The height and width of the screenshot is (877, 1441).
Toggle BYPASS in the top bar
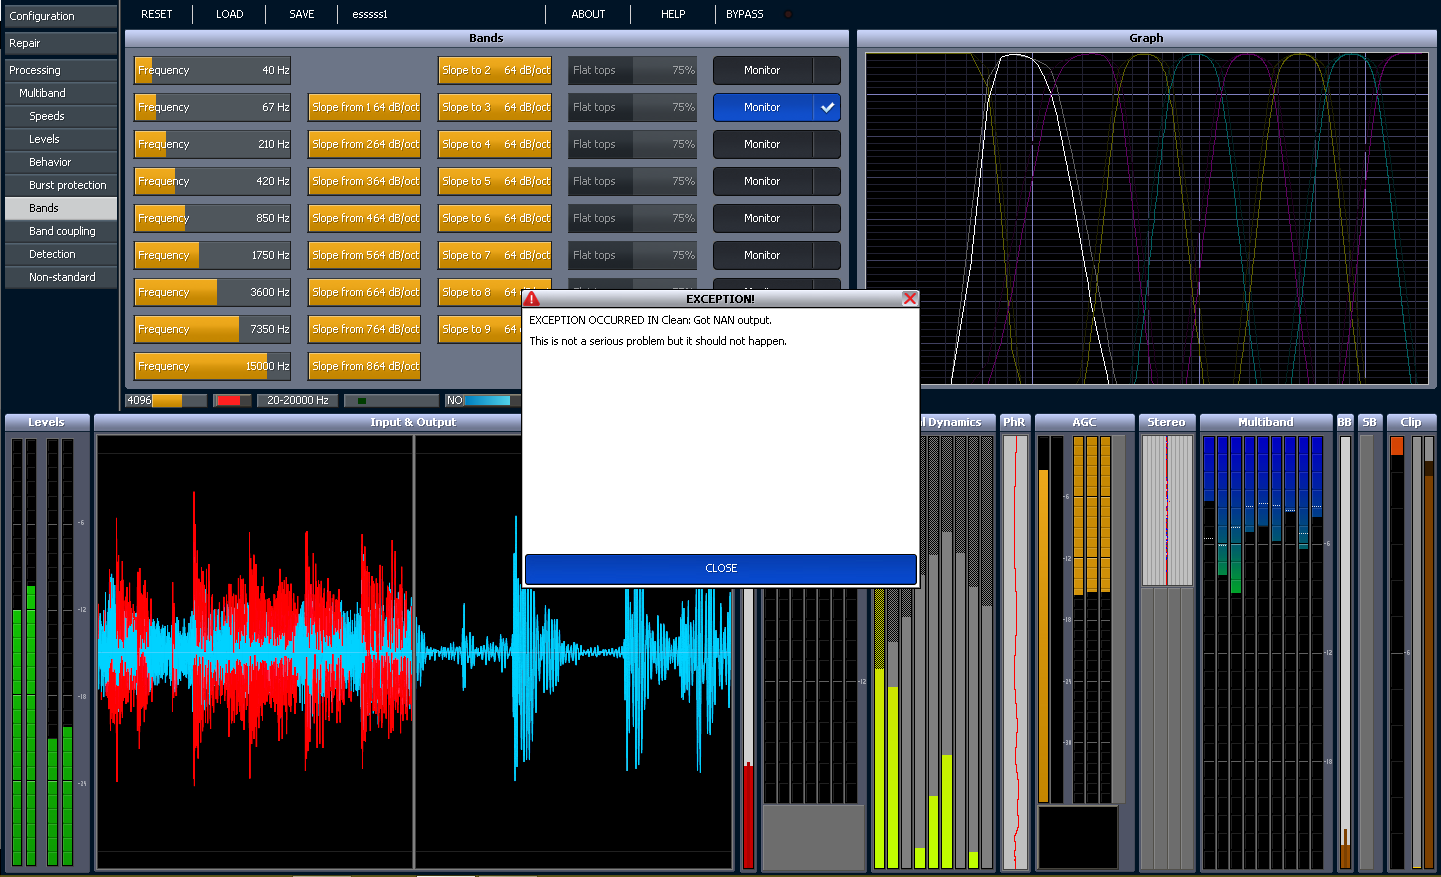745,14
